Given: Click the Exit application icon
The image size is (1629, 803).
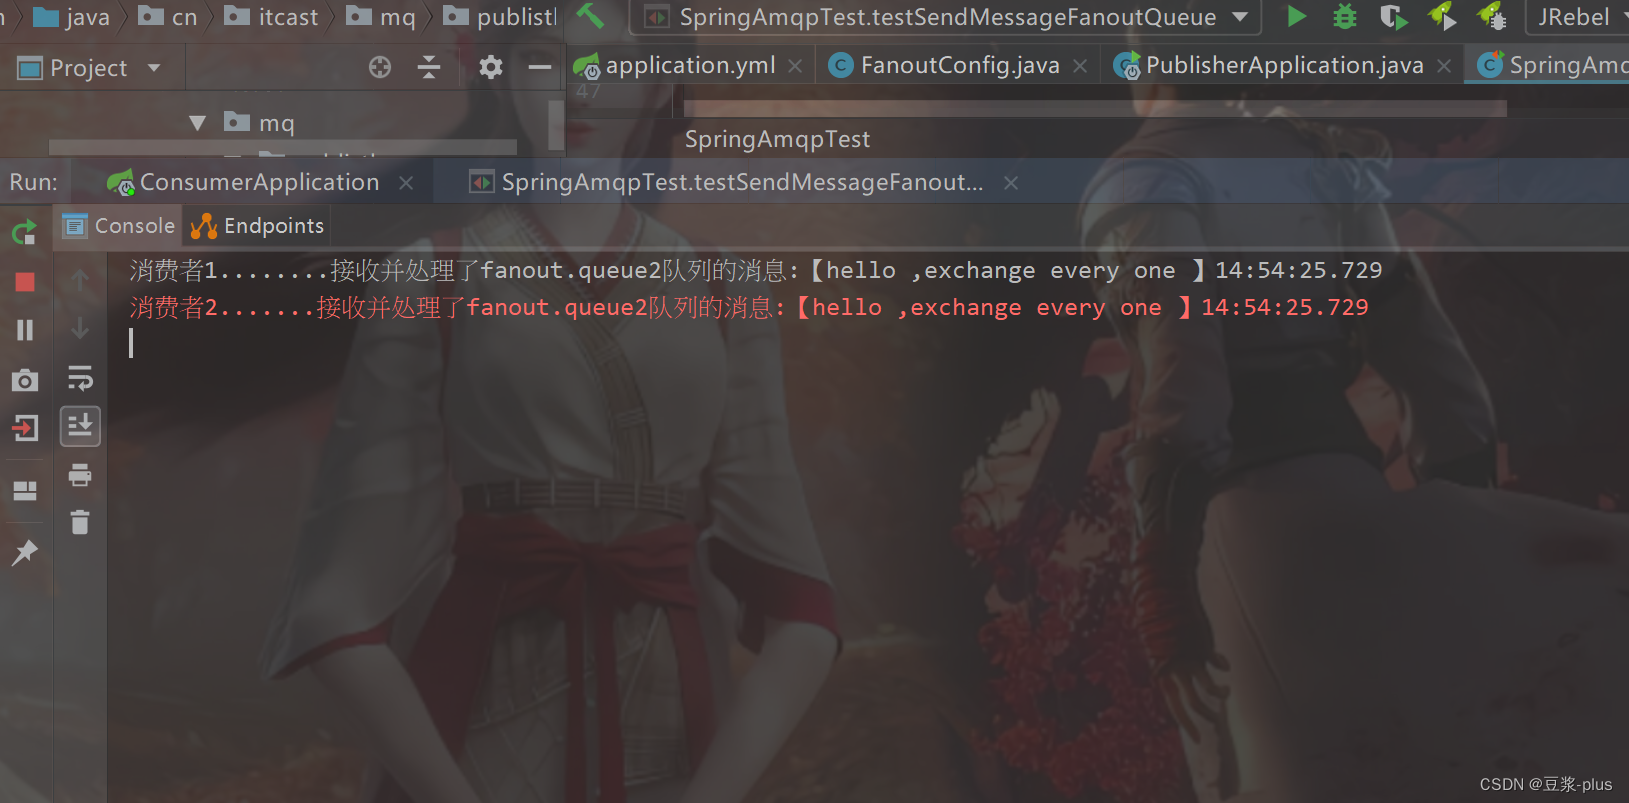Looking at the screenshot, I should tap(25, 428).
